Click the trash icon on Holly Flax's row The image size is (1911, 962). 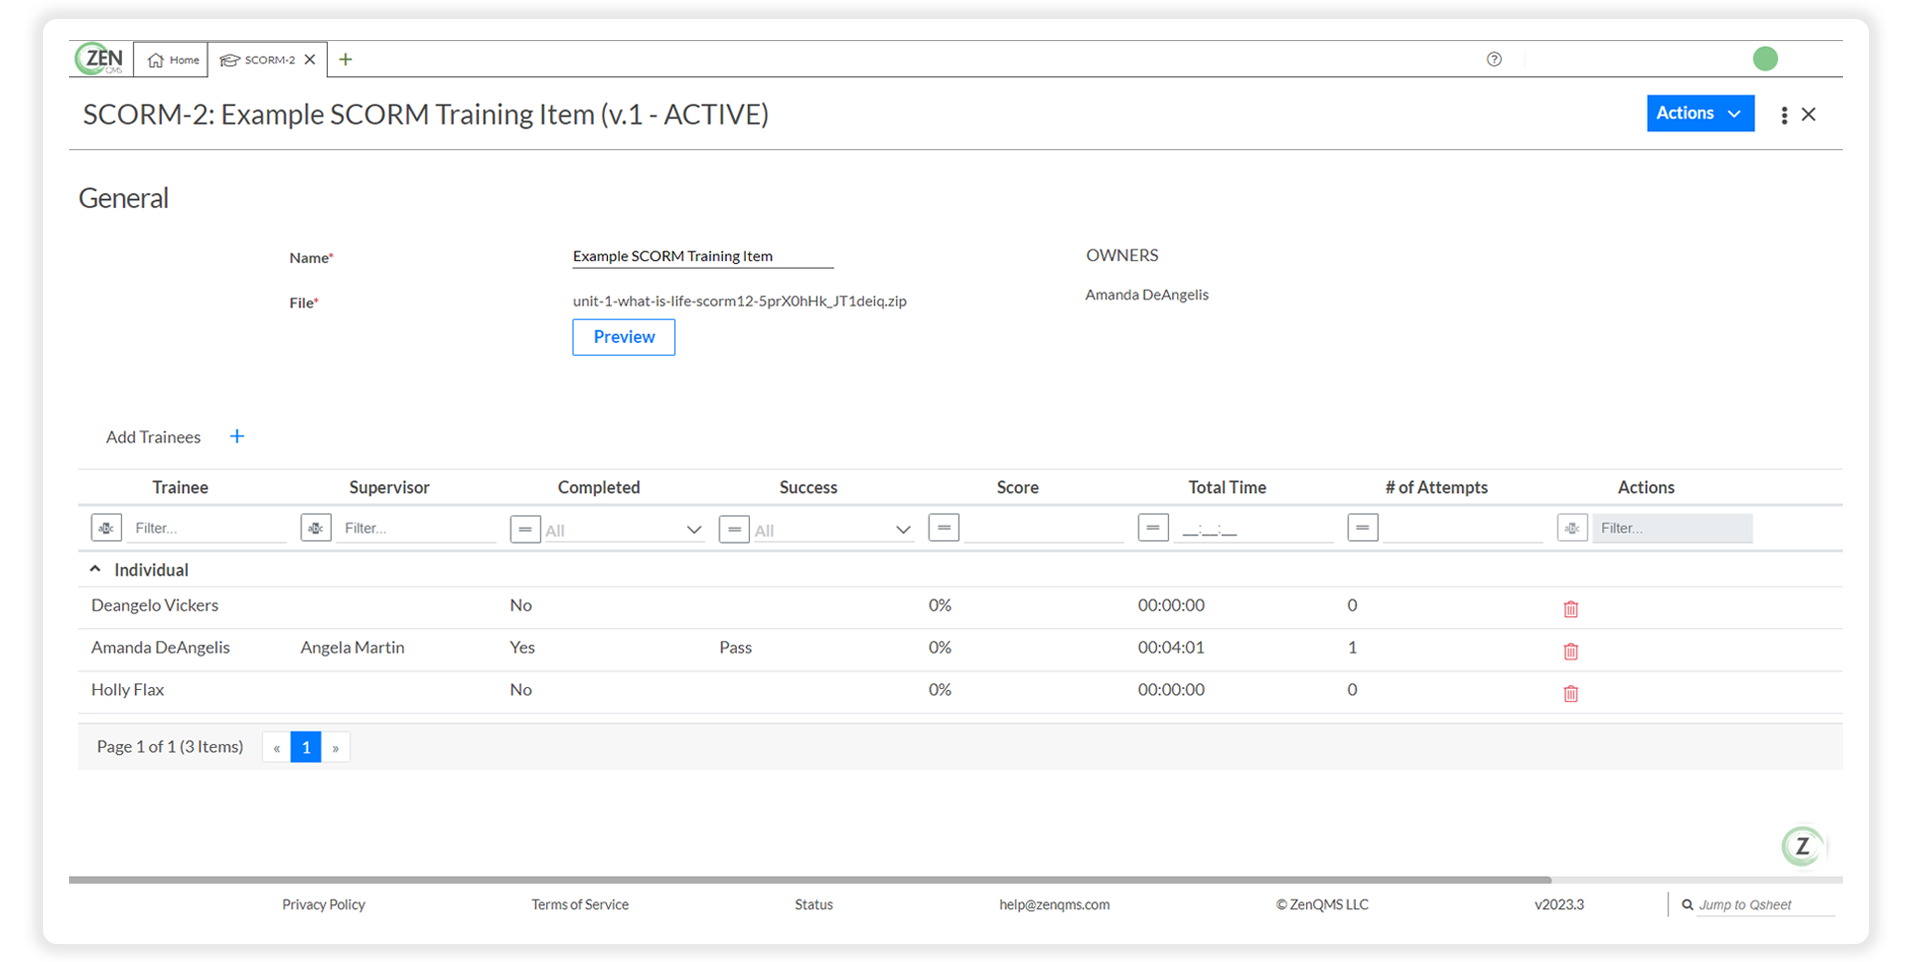tap(1571, 693)
